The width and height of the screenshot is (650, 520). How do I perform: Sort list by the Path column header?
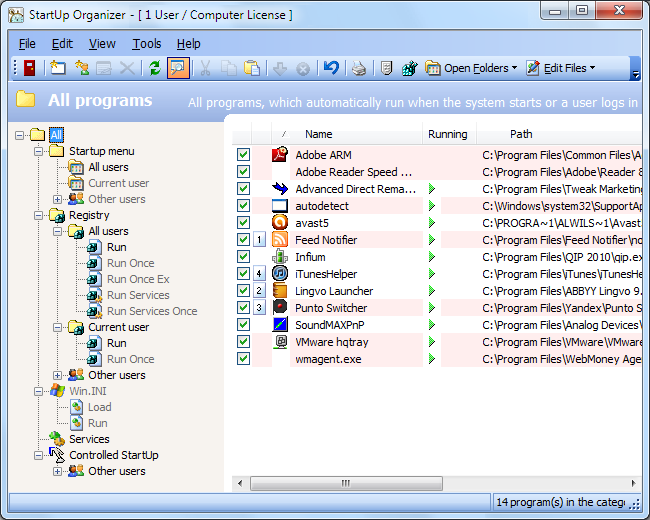pyautogui.click(x=559, y=134)
